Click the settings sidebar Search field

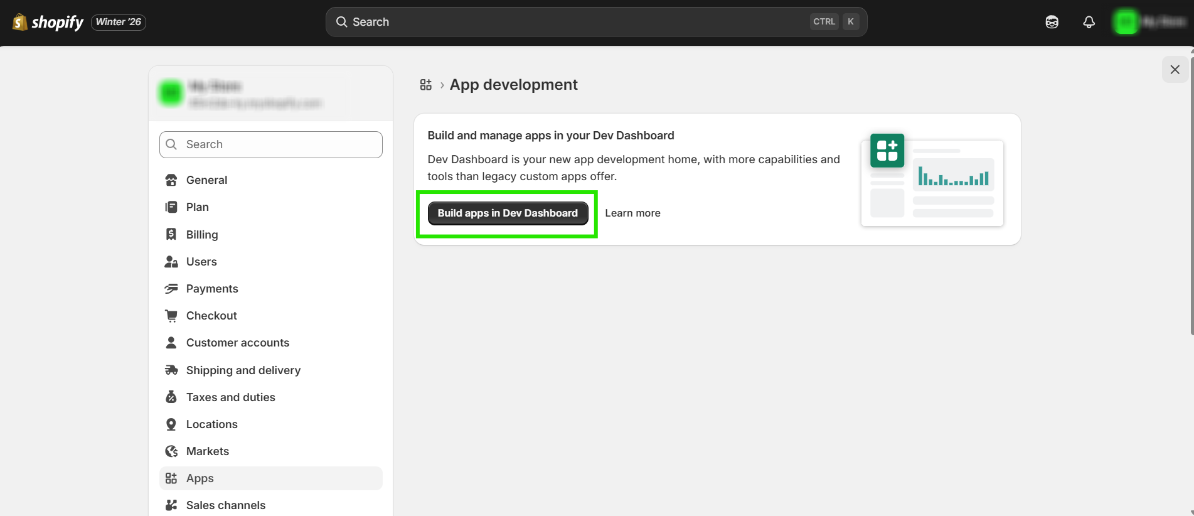[x=271, y=144]
